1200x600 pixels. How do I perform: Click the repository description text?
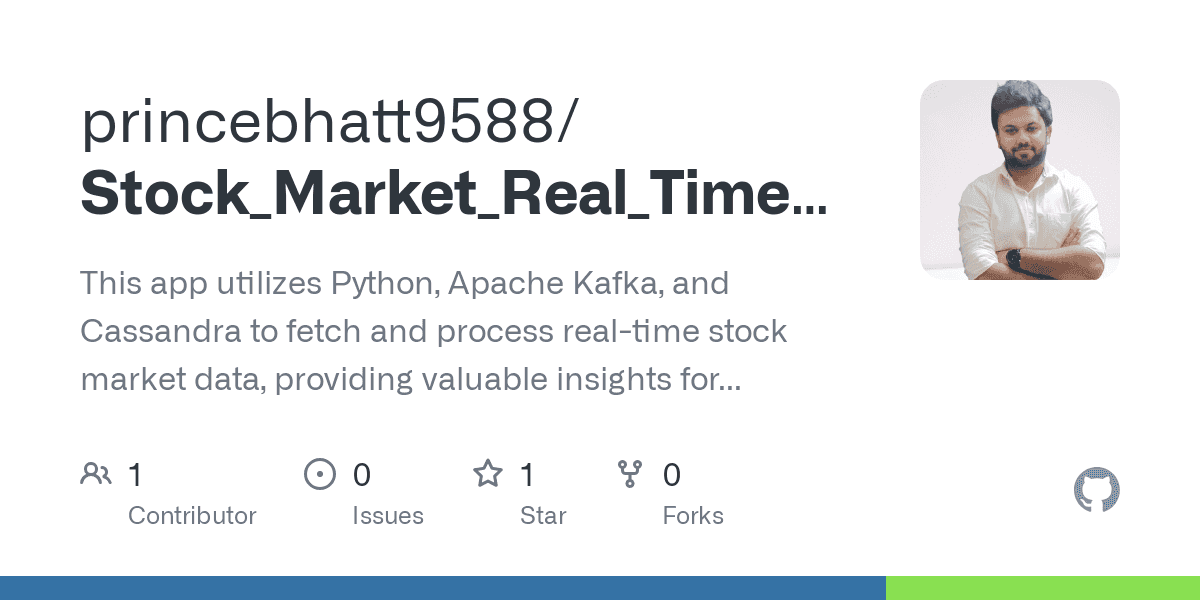point(434,331)
